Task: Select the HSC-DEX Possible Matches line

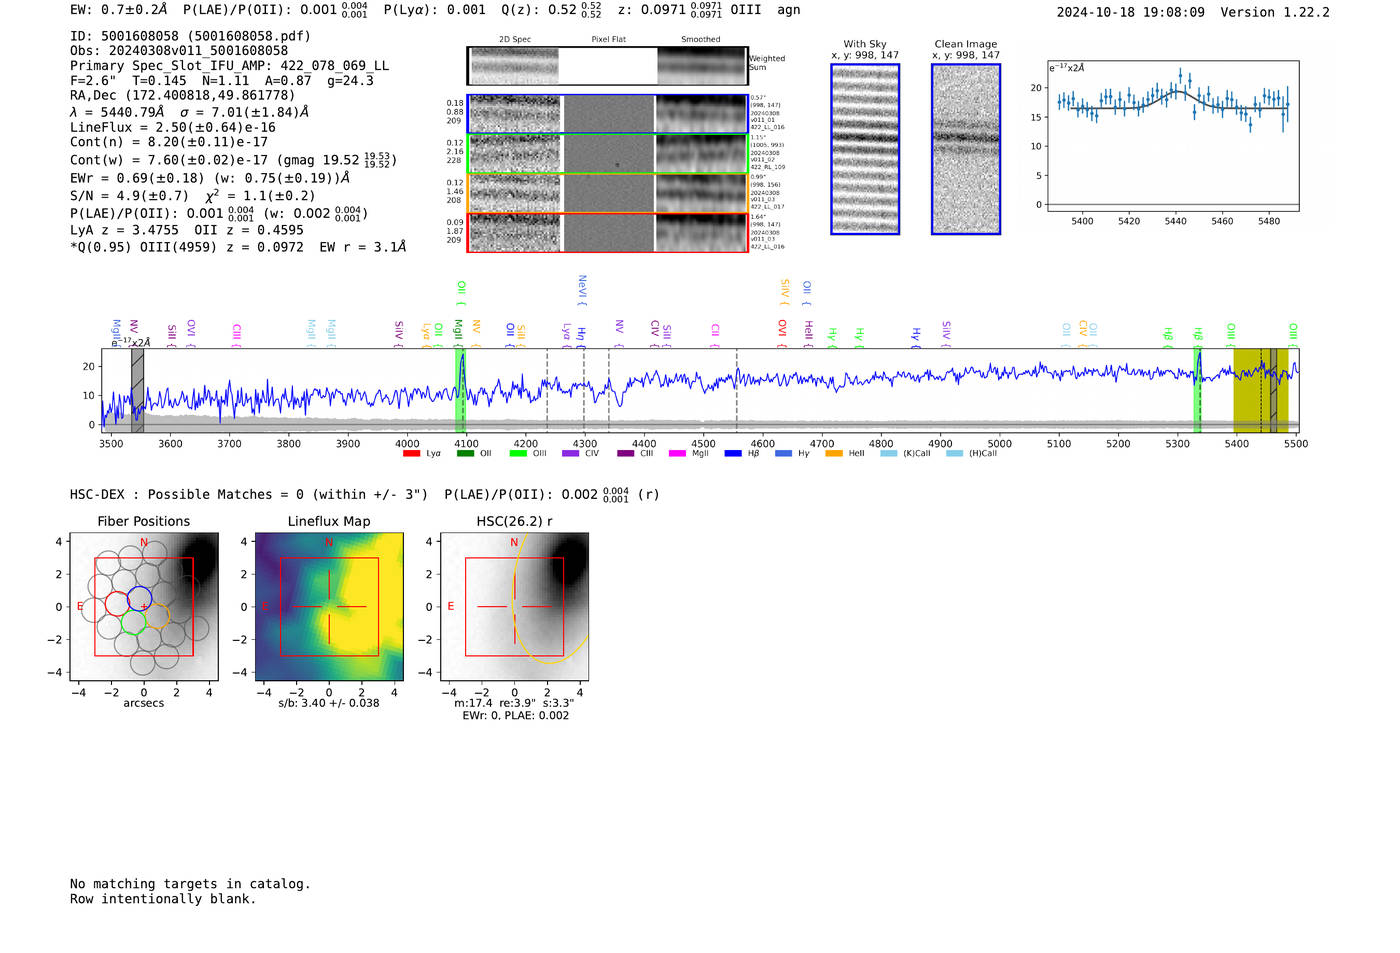Action: click(365, 495)
